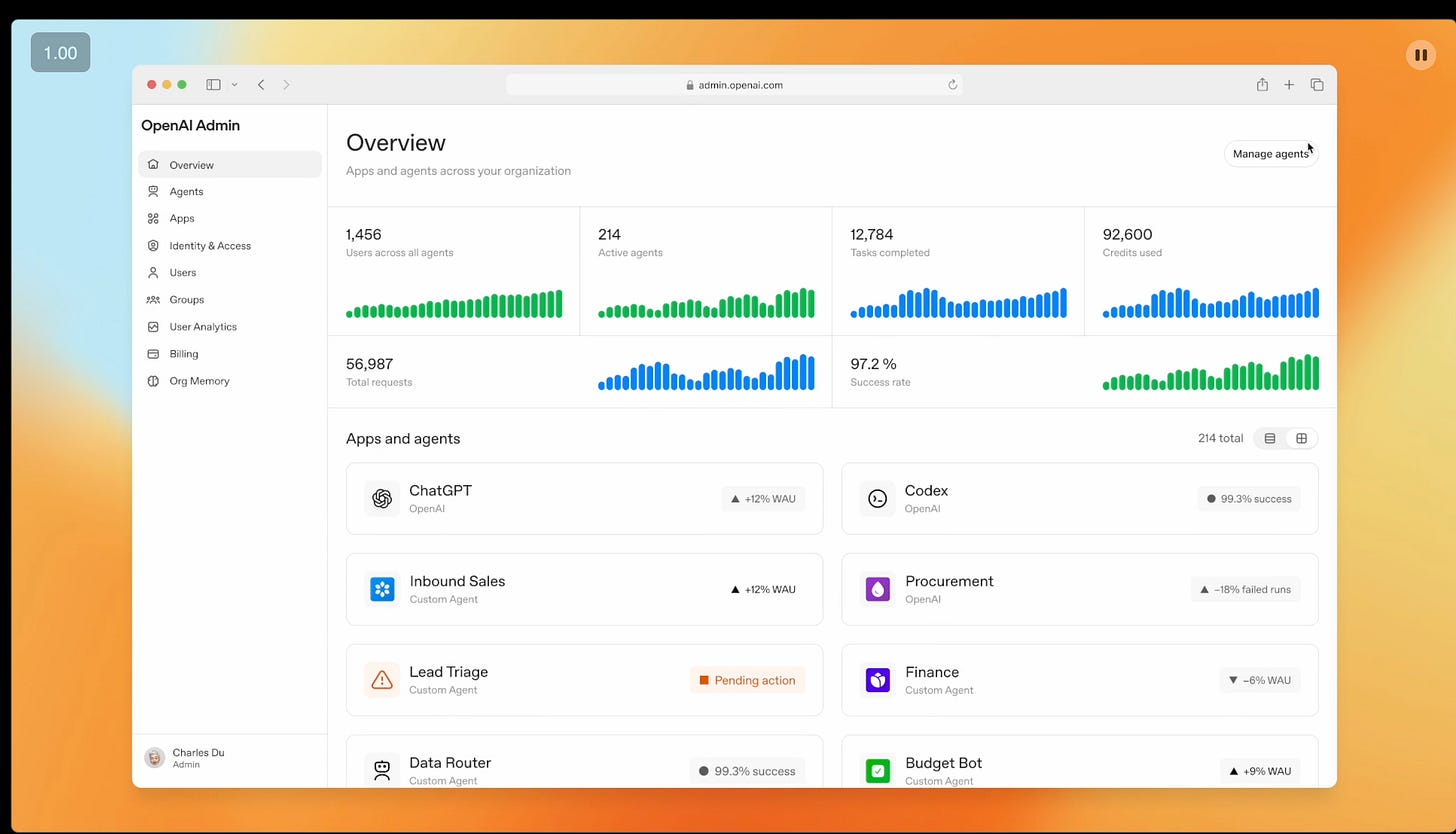Click the Pending action badge
The width and height of the screenshot is (1456, 834).
click(x=747, y=680)
